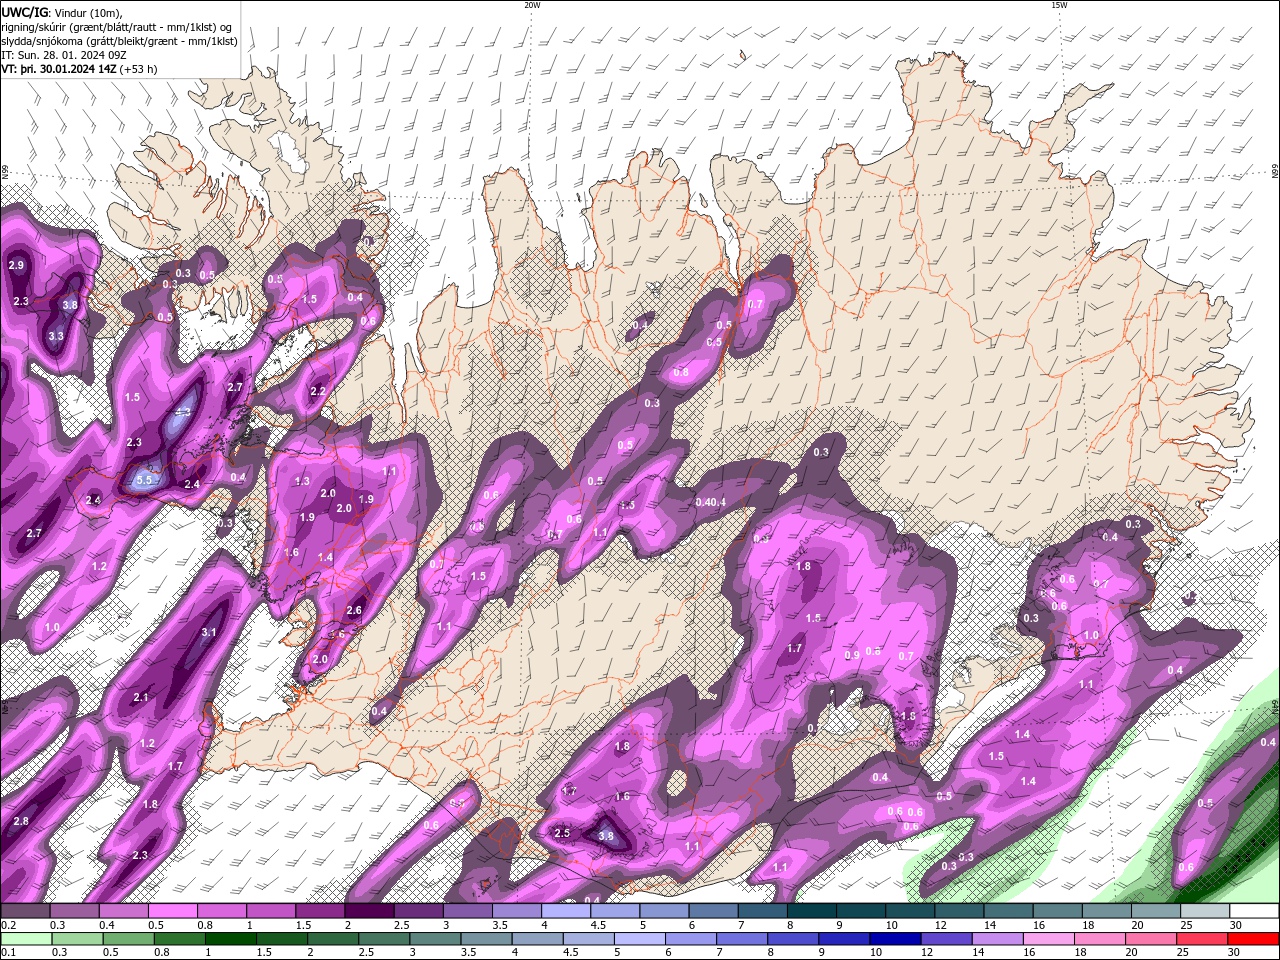Screen dimensions: 1280x960
Task: Select the navy blue rain swatch at 10
Action: pos(897,939)
